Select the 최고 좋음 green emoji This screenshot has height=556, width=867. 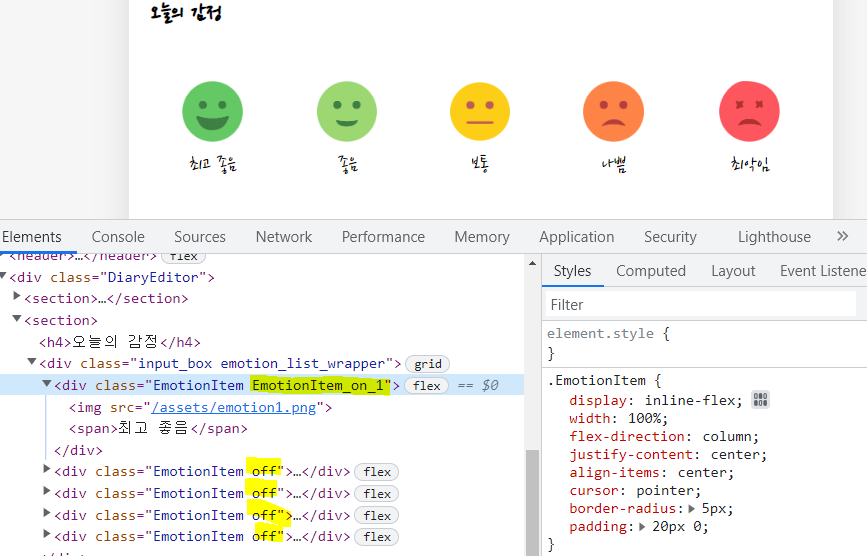212,112
